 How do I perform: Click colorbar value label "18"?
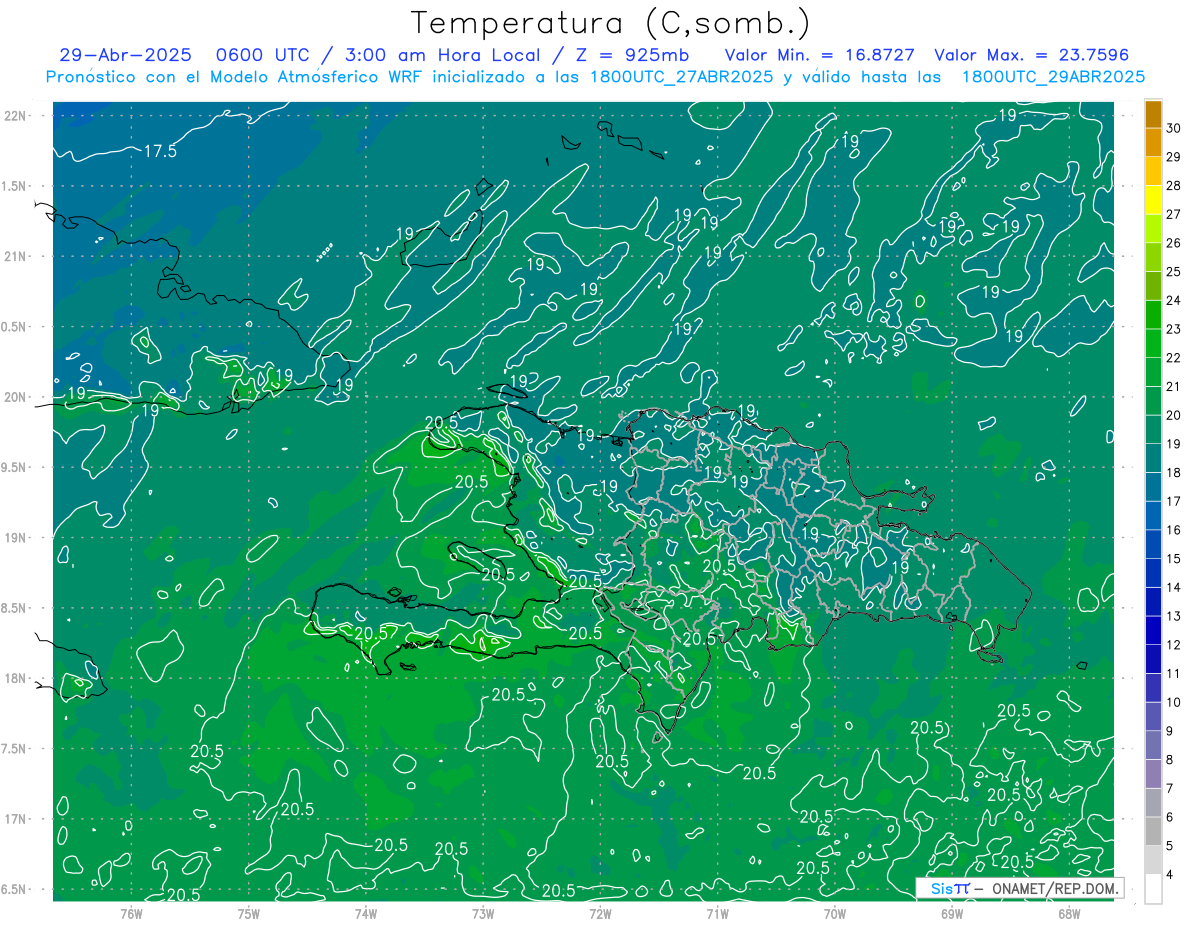tap(1174, 473)
